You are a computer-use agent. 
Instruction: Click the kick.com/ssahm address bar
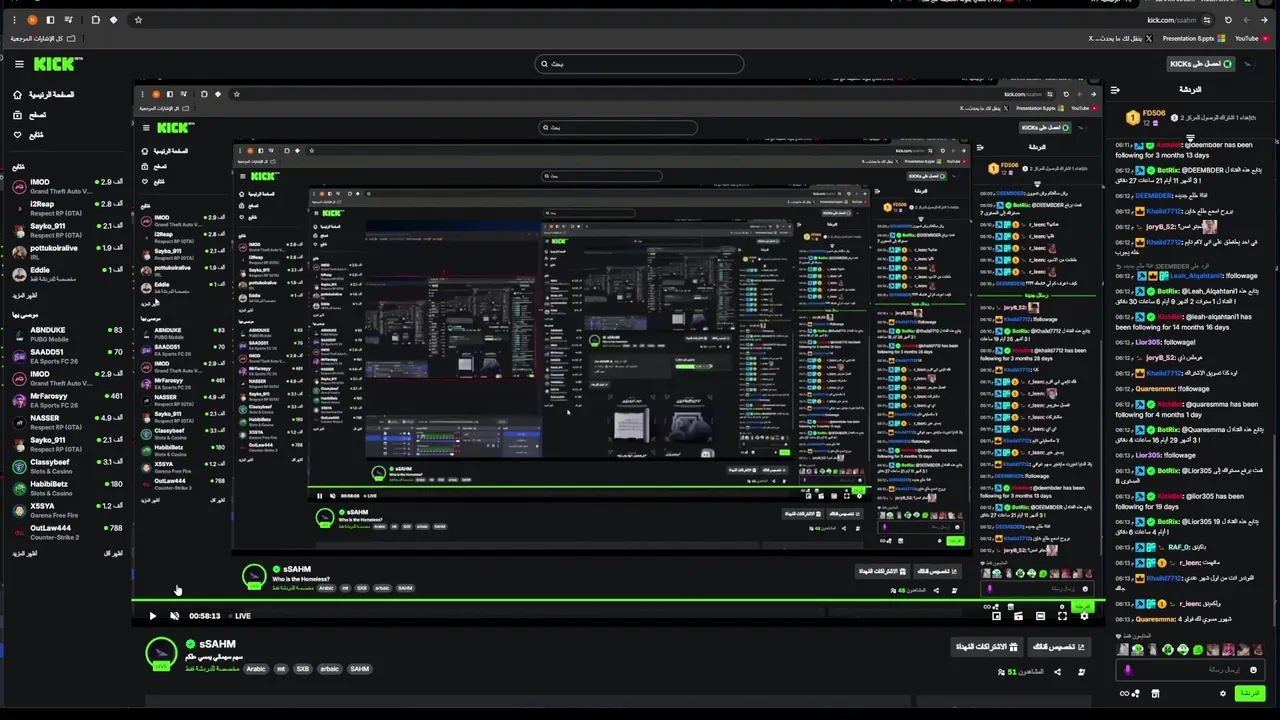(x=1170, y=20)
